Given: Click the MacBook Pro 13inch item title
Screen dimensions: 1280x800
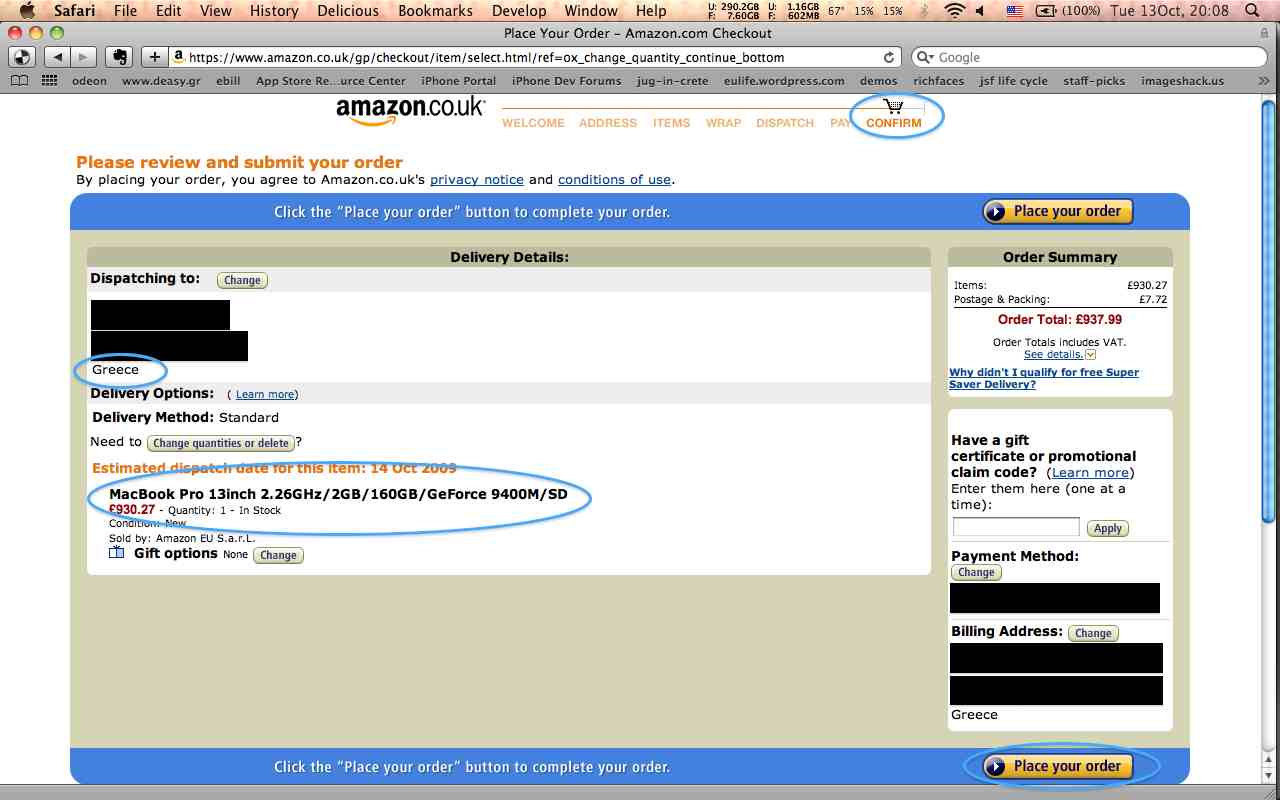Looking at the screenshot, I should click(x=338, y=494).
